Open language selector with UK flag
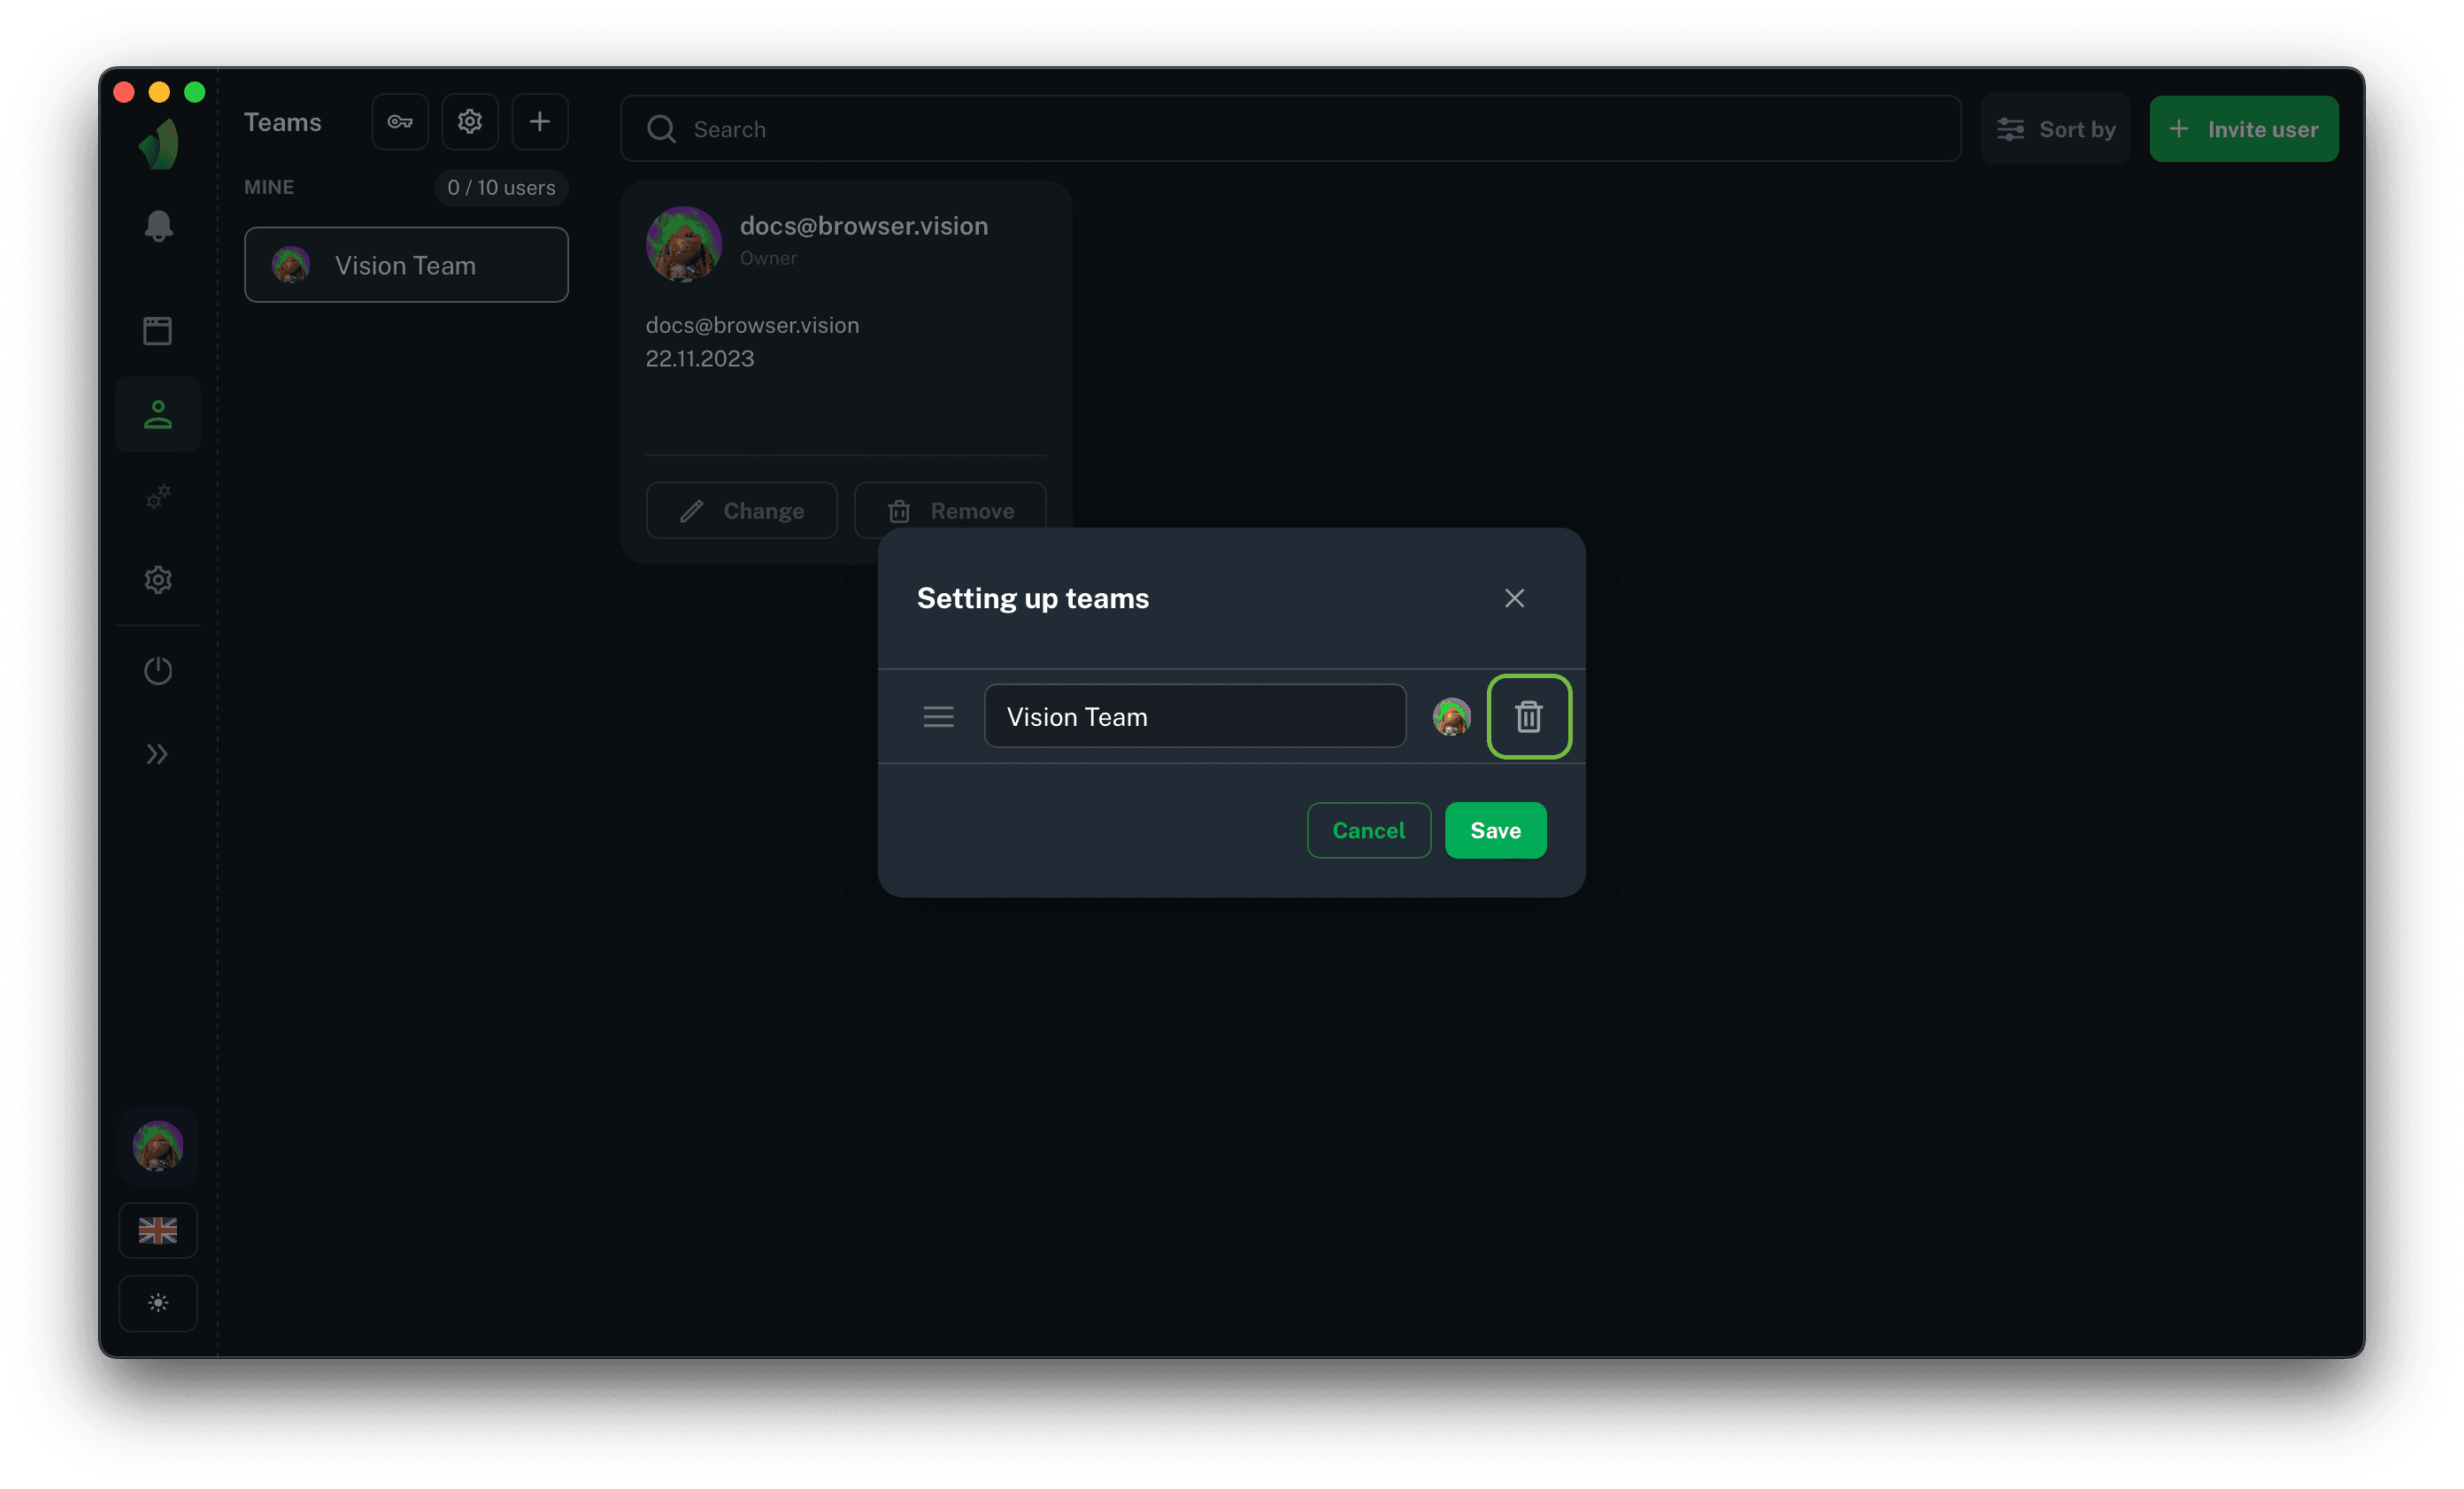This screenshot has height=1489, width=2464. 158,1230
